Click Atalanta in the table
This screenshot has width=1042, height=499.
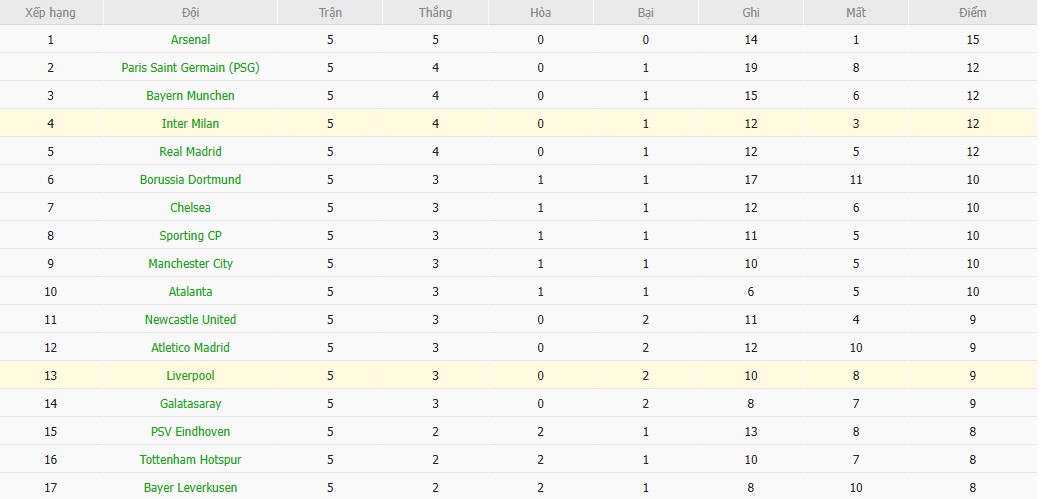pos(190,292)
